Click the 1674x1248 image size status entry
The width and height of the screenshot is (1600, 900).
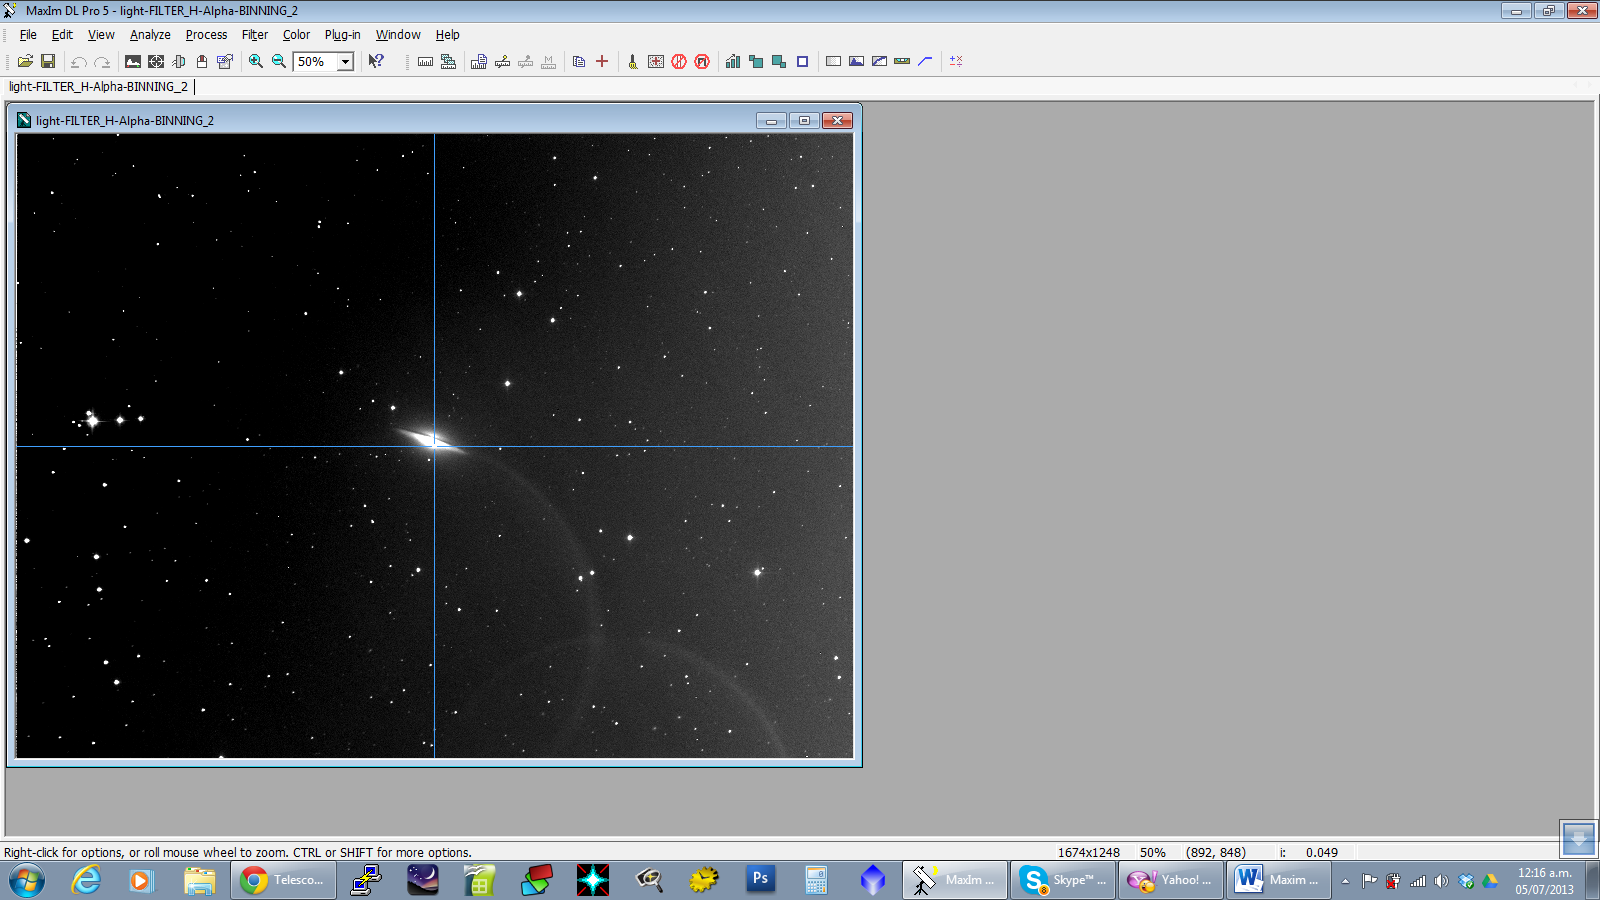(1088, 853)
